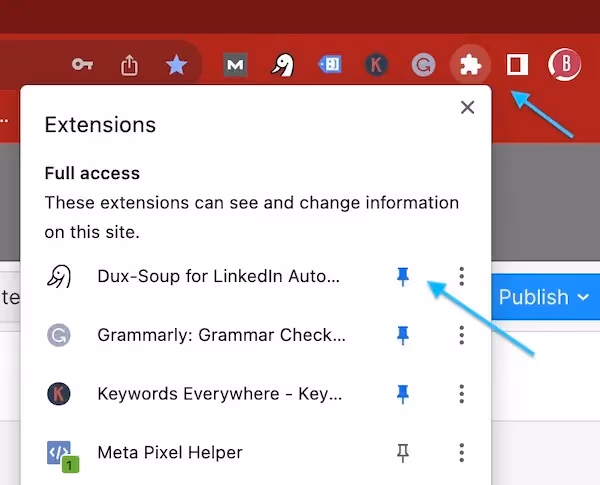Screen dimensions: 600x485
Task: Close the Extensions popup
Action: coord(468,108)
